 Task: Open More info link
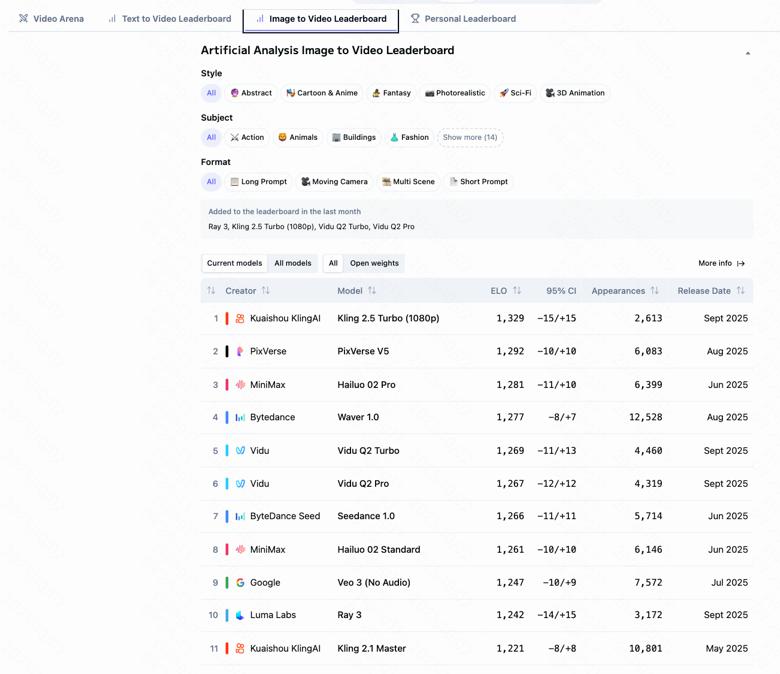tap(721, 263)
